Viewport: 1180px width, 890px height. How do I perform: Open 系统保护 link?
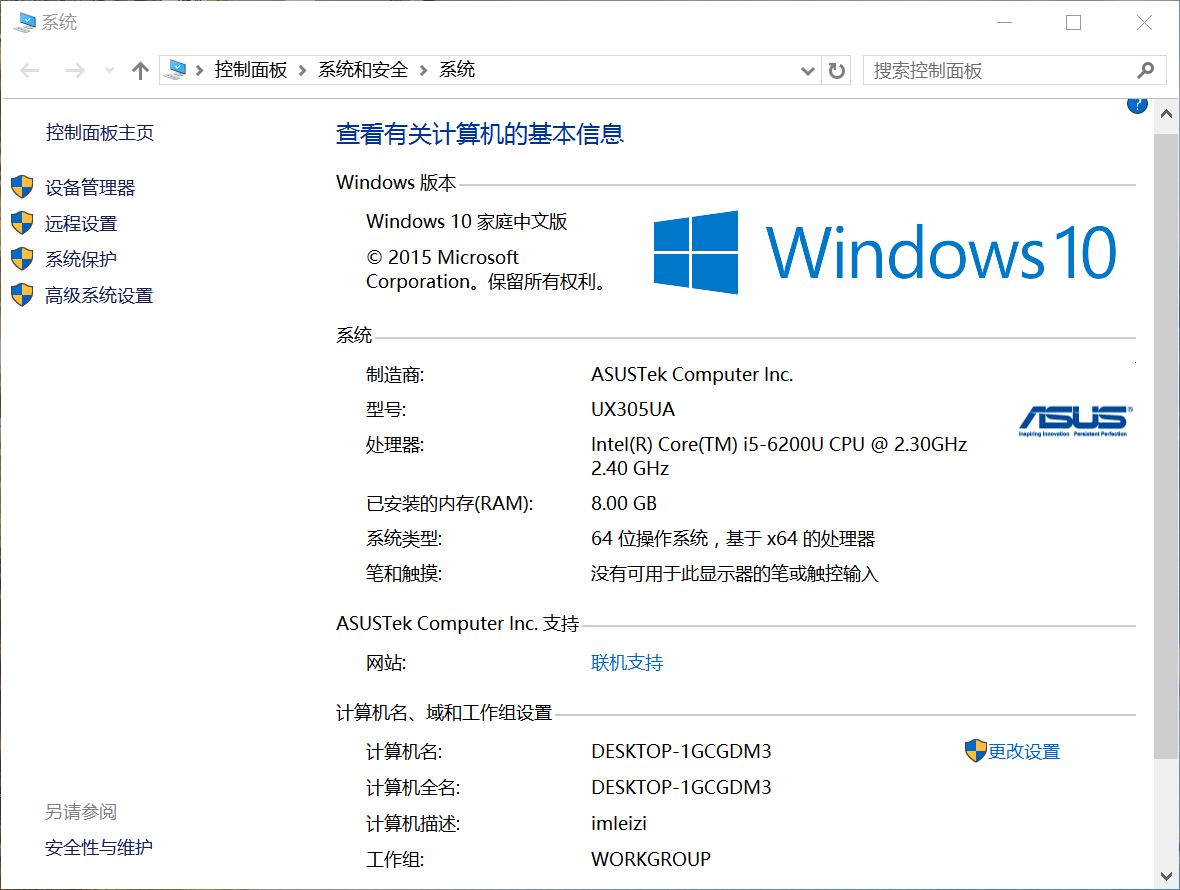(81, 260)
